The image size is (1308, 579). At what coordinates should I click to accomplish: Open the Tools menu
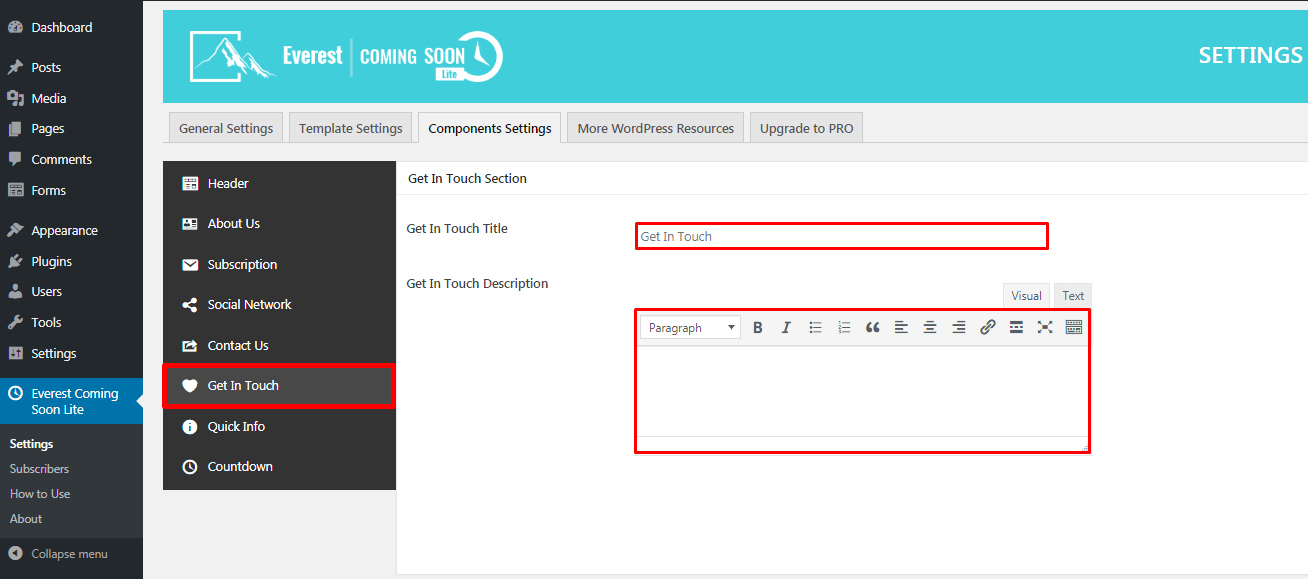click(x=71, y=322)
